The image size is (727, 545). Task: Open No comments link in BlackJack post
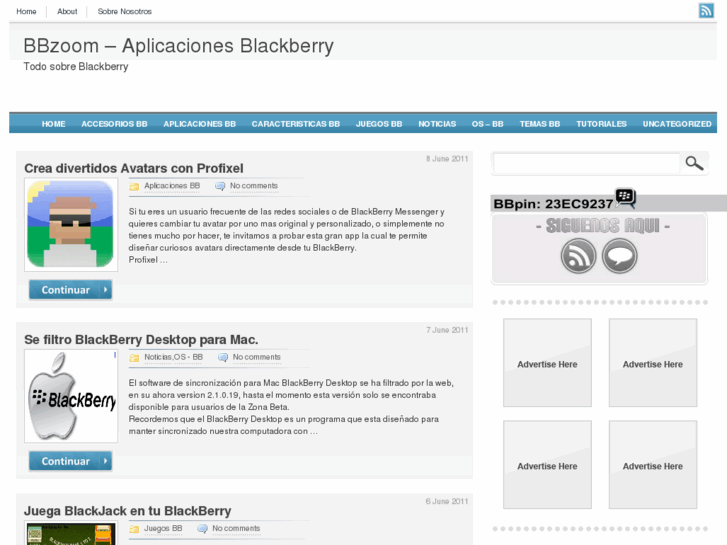(236, 528)
